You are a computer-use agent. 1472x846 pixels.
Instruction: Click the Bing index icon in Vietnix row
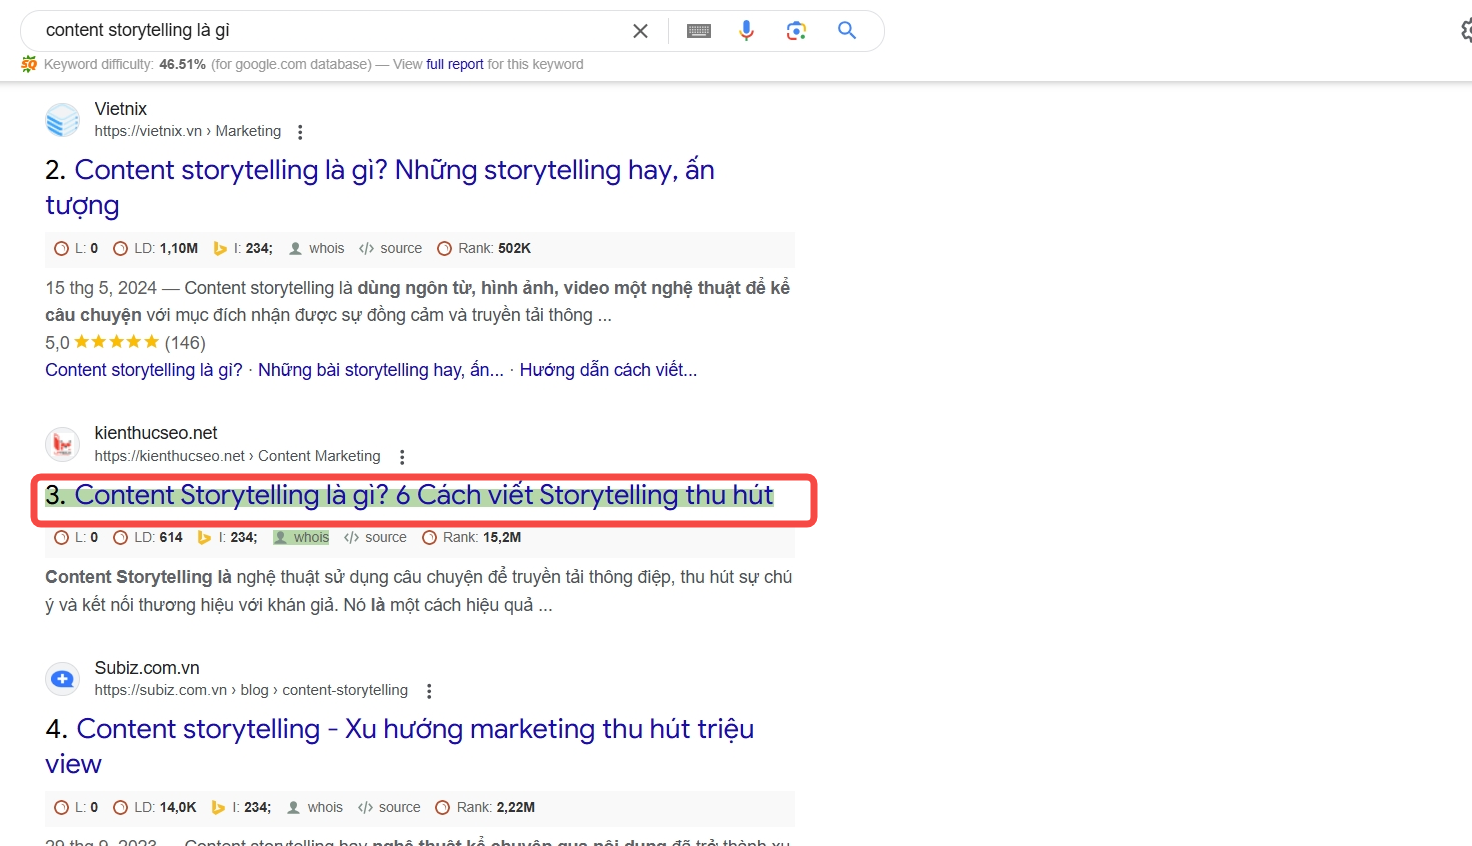pyautogui.click(x=220, y=248)
